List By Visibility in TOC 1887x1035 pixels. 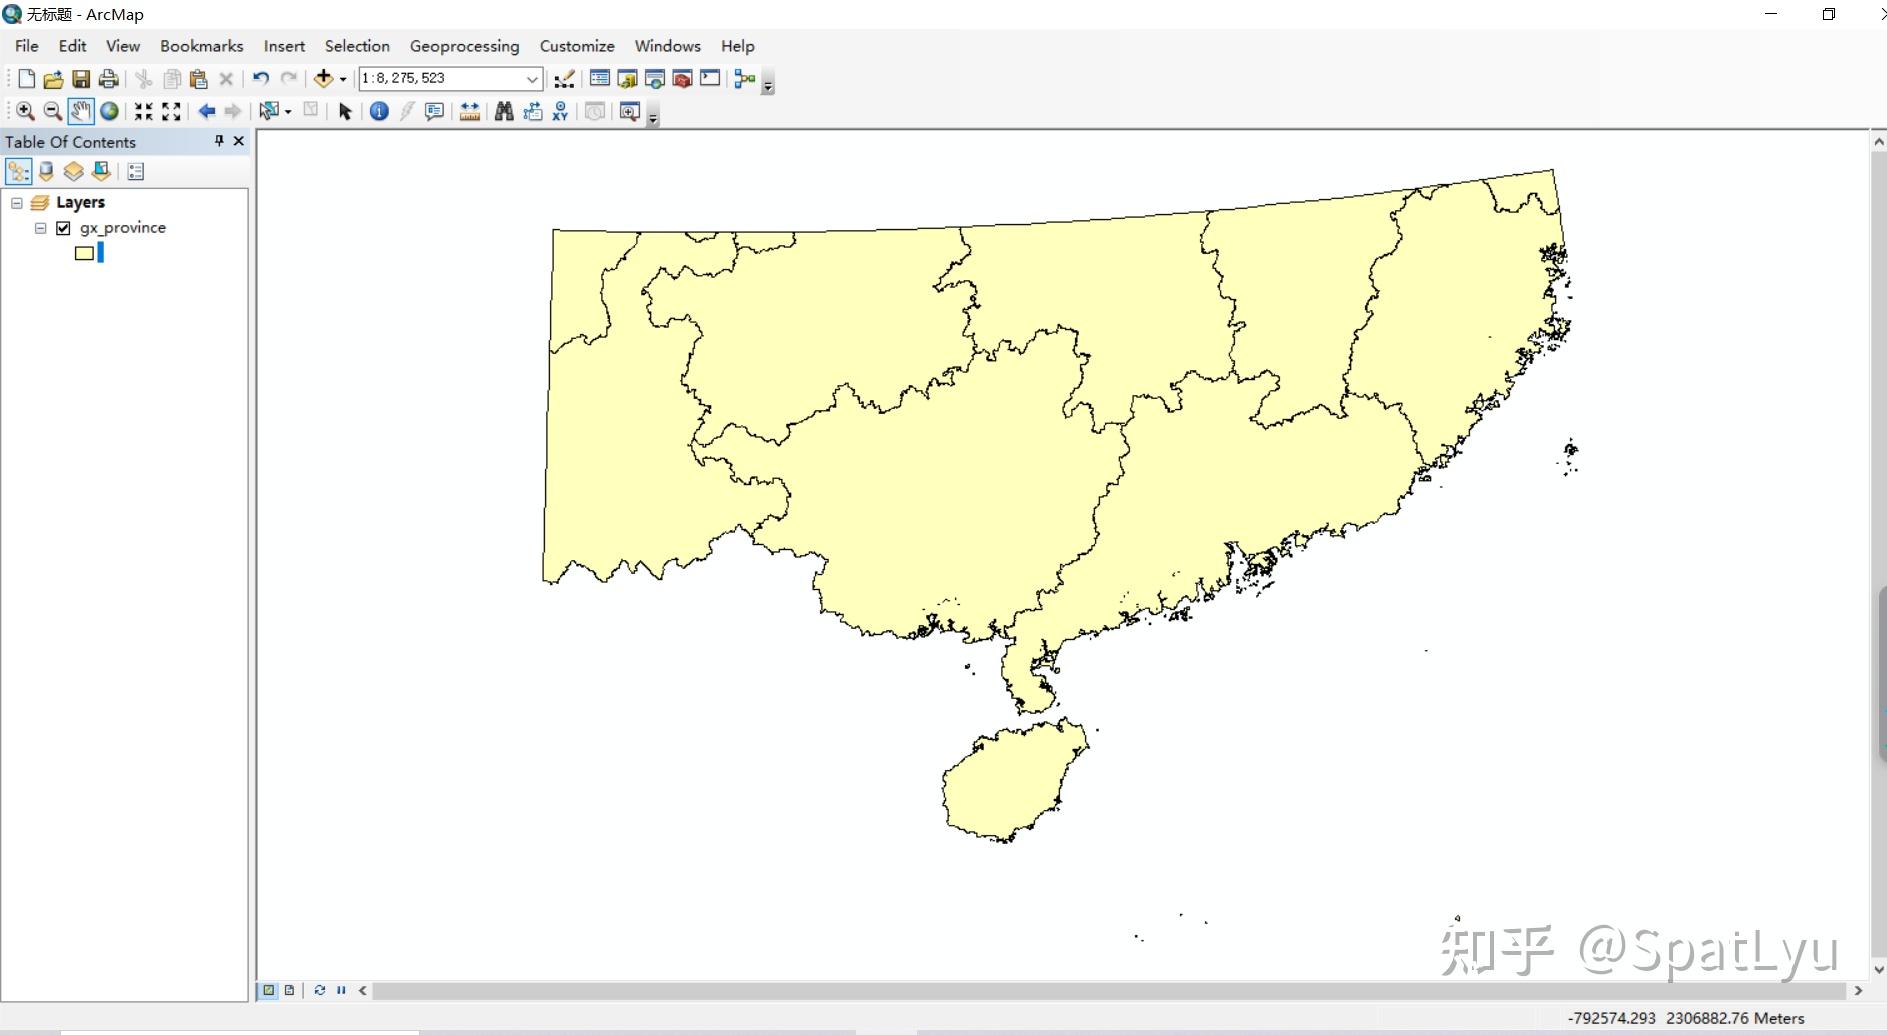point(73,172)
